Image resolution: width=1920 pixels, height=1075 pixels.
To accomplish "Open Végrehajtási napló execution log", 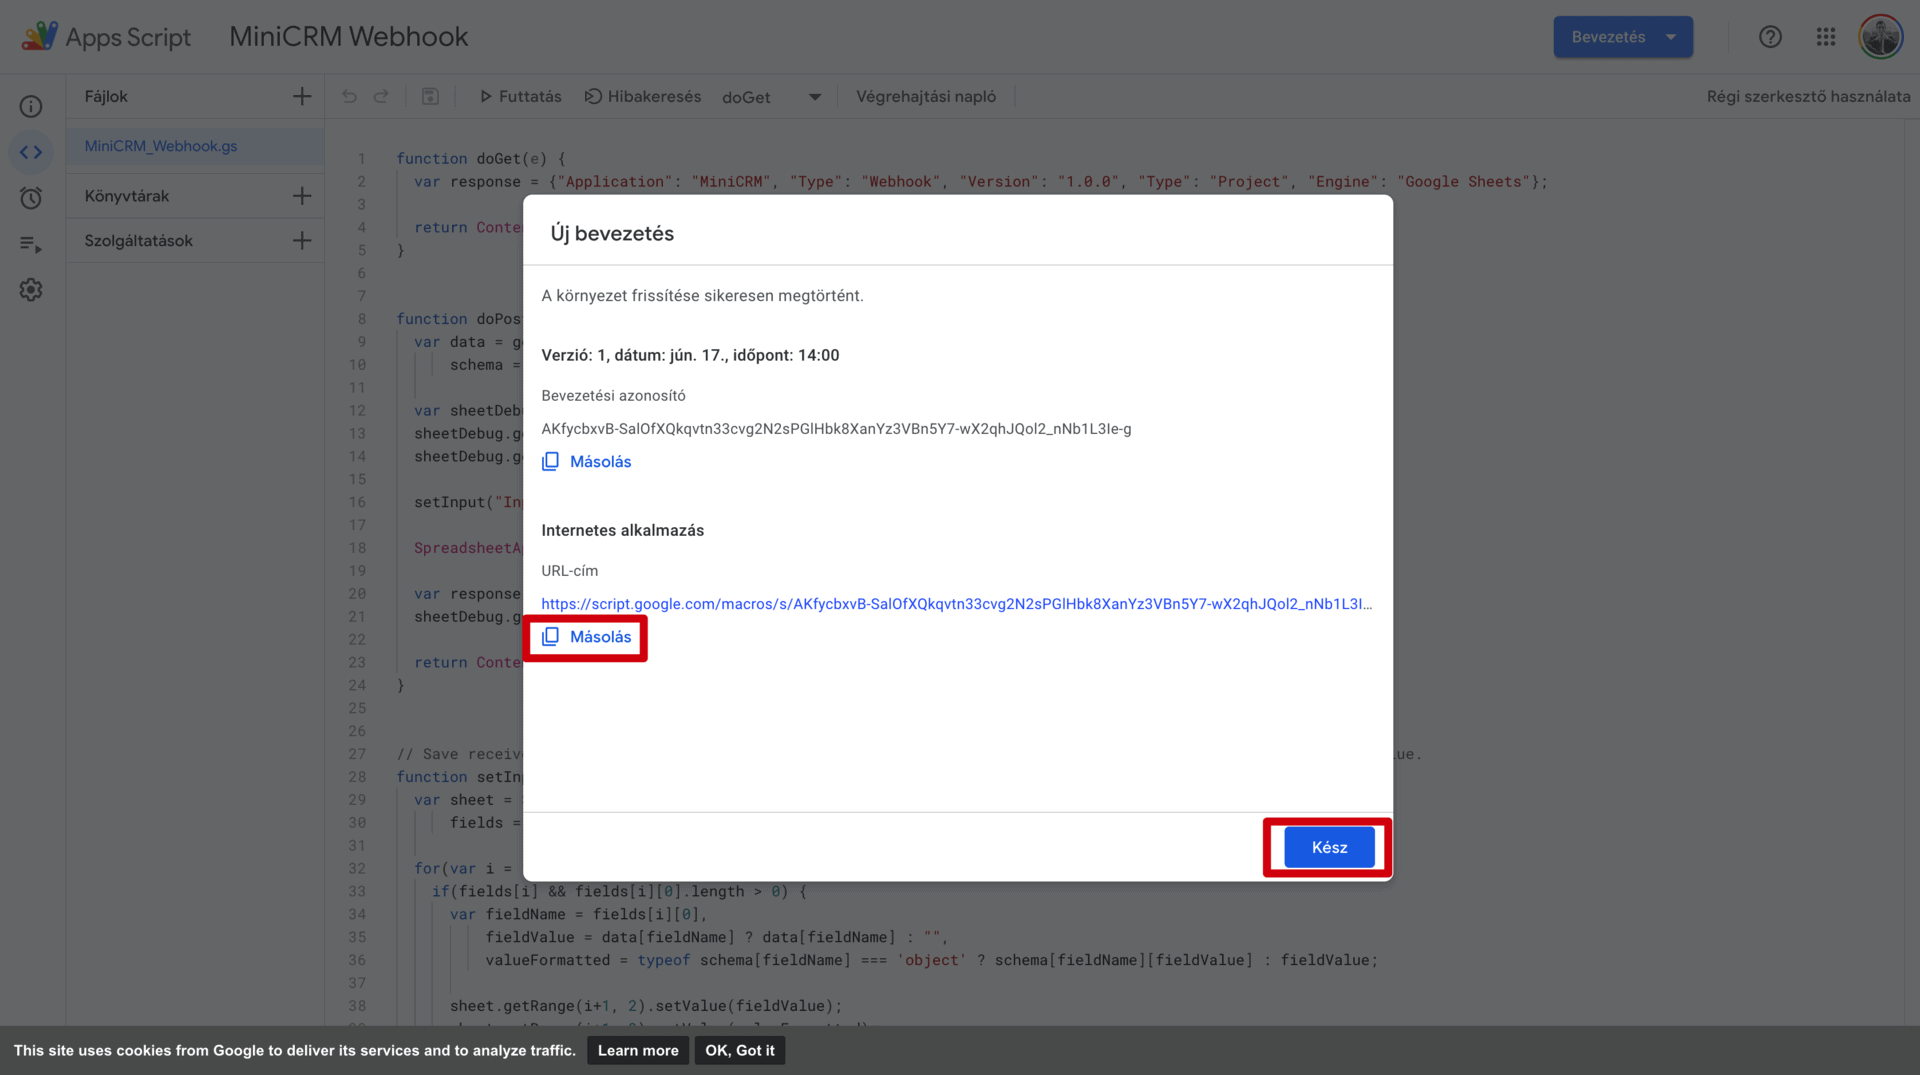I will coord(925,96).
